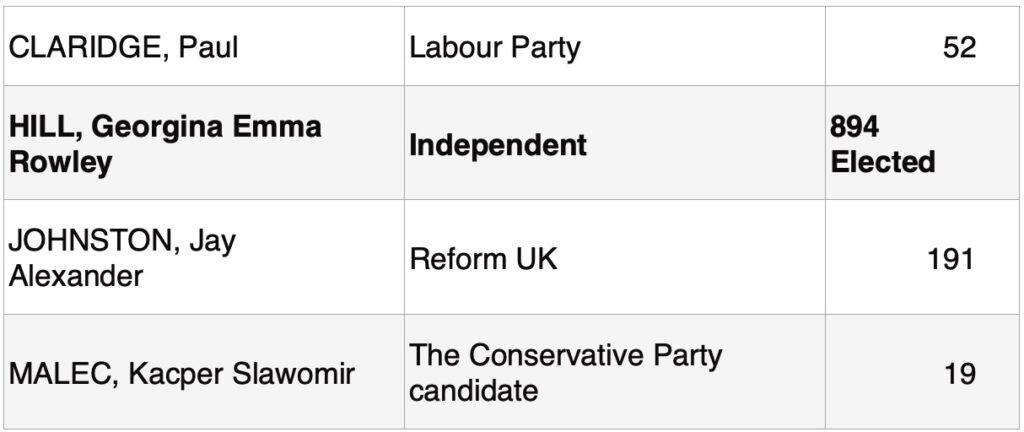This screenshot has width=1024, height=432.
Task: Click the word Elected in results
Action: (882, 161)
